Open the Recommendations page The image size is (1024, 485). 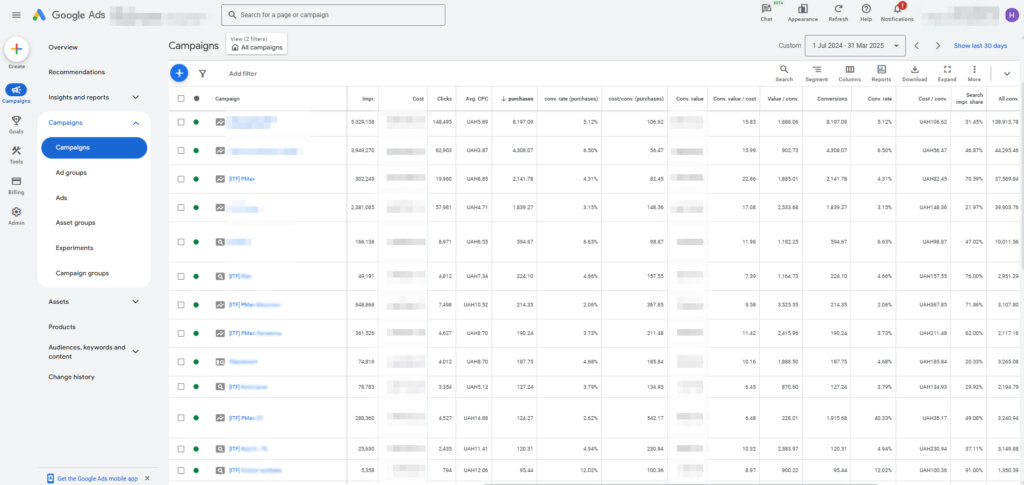click(x=76, y=72)
